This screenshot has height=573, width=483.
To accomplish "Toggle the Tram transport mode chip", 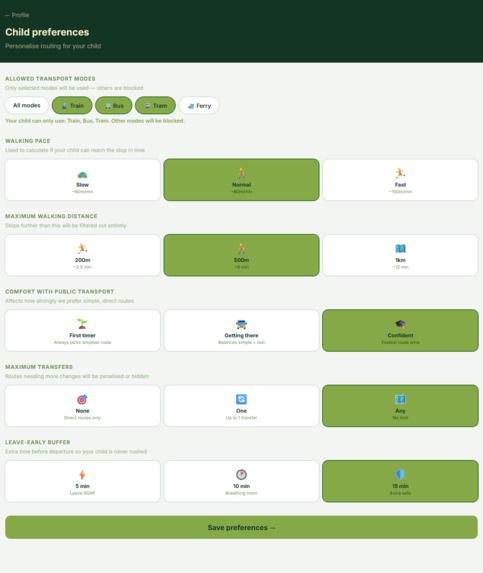I will click(155, 105).
